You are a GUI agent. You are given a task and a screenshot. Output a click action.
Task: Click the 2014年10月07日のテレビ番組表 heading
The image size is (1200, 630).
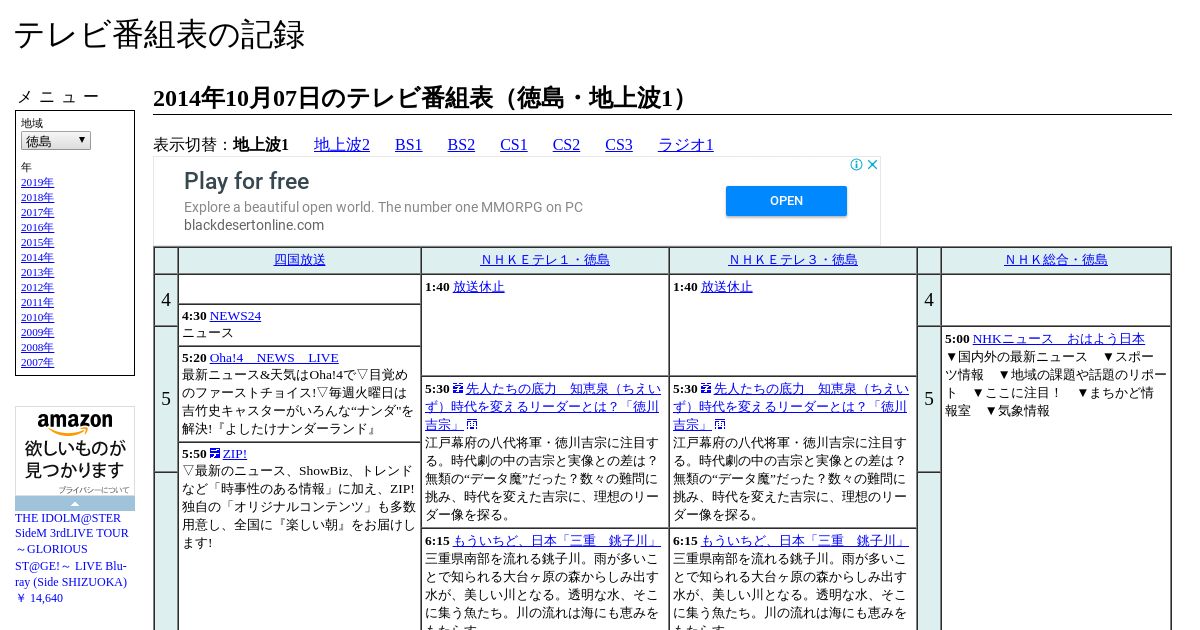pos(424,98)
